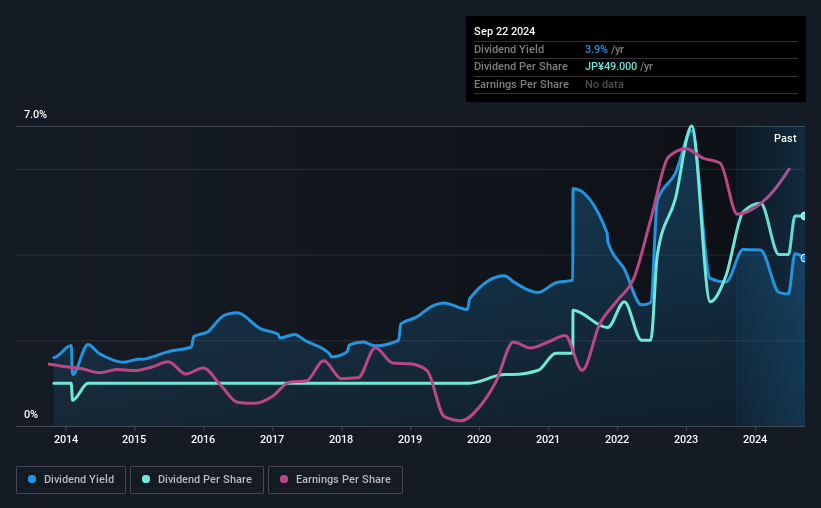The height and width of the screenshot is (508, 821).
Task: Click the blue Dividend Yield legend dot
Action: 32,479
